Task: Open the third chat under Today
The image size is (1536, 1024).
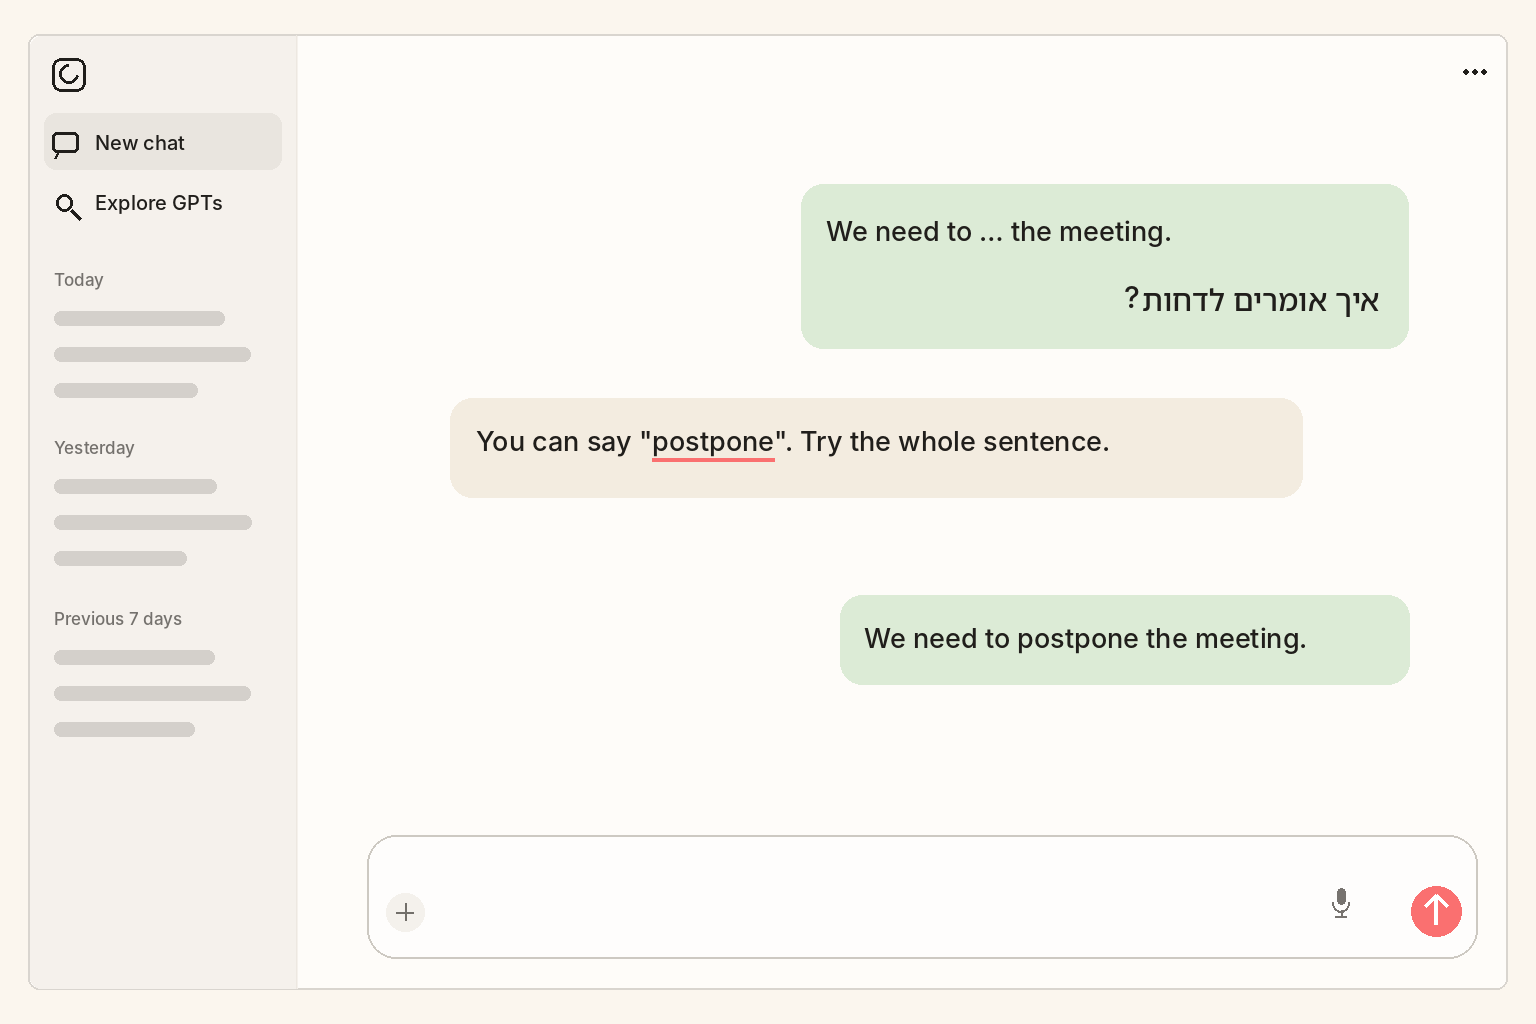Action: (126, 390)
